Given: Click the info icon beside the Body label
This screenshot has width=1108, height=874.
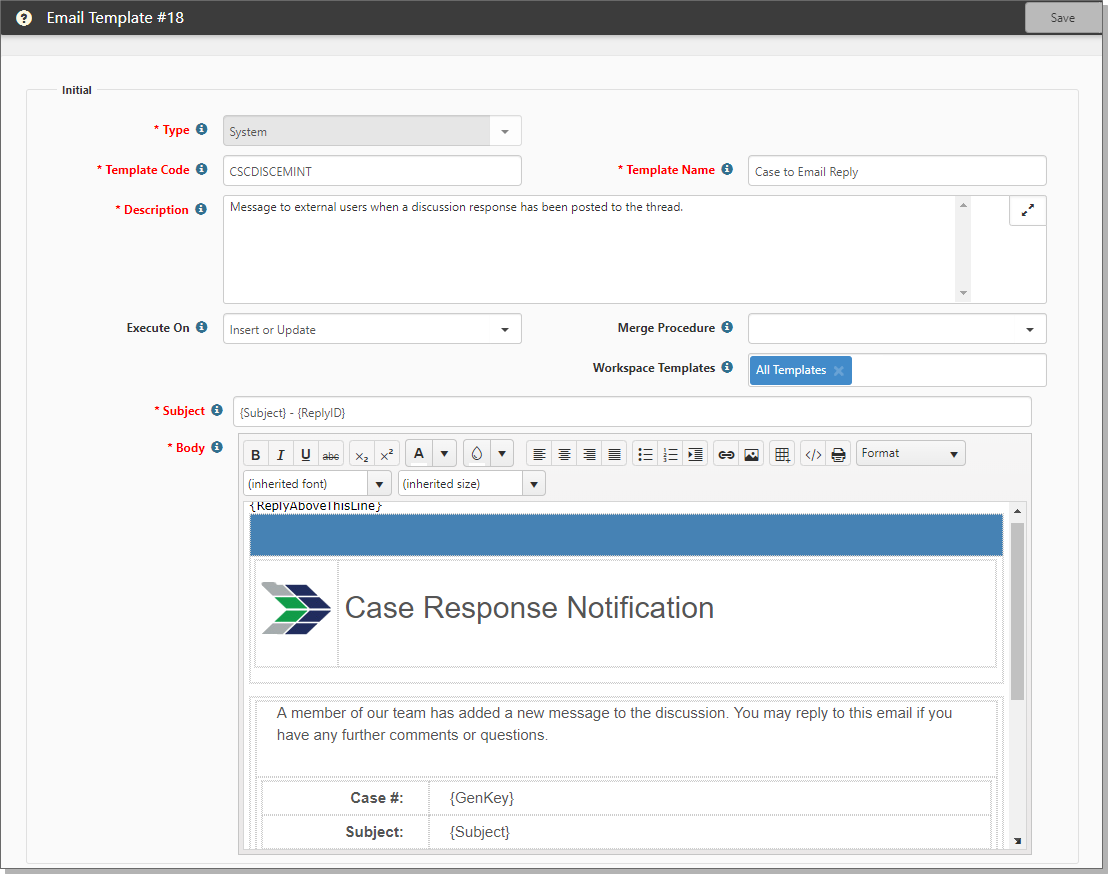Looking at the screenshot, I should [x=217, y=447].
